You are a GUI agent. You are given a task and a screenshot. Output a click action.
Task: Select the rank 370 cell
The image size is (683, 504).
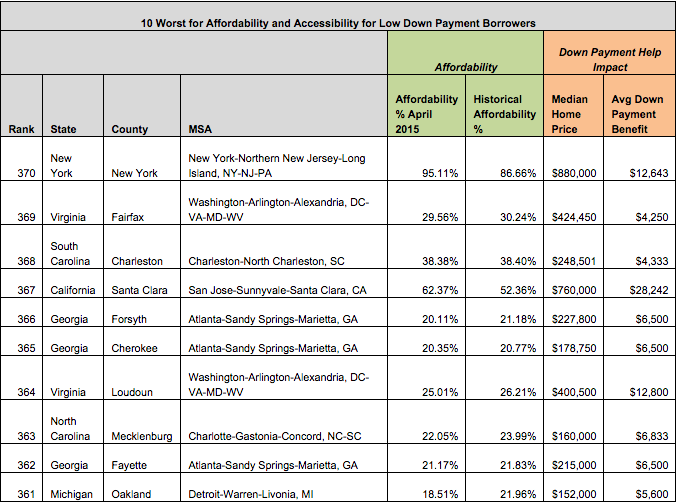point(21,173)
